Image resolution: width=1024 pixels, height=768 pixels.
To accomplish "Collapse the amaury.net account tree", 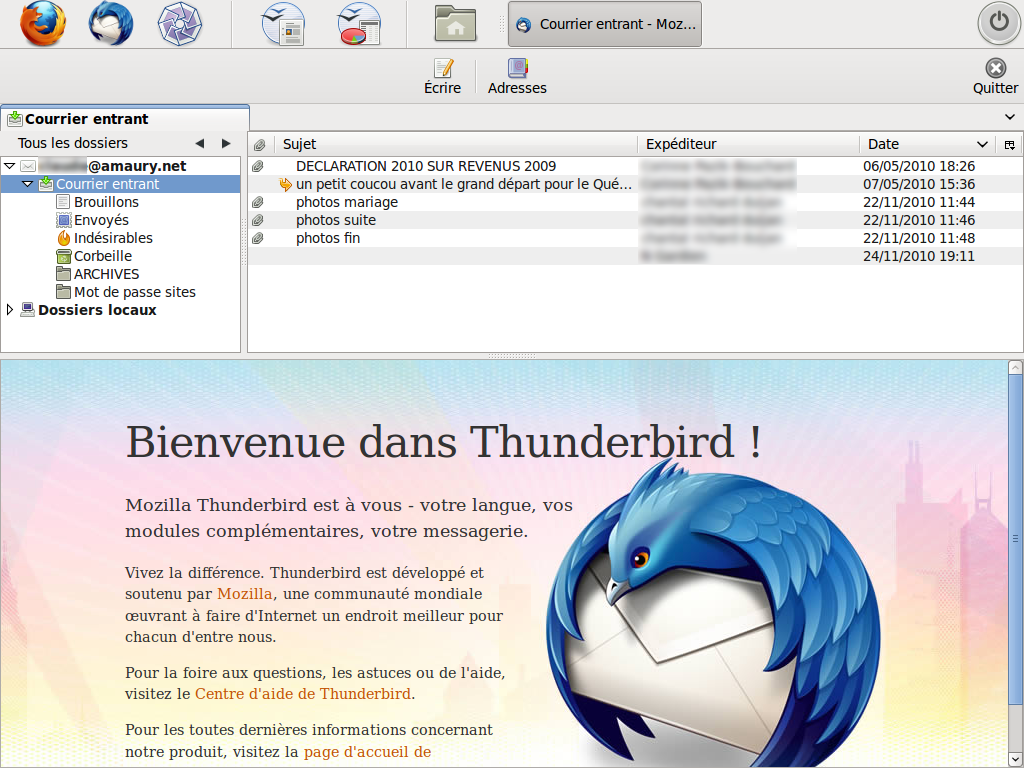I will click(x=10, y=166).
